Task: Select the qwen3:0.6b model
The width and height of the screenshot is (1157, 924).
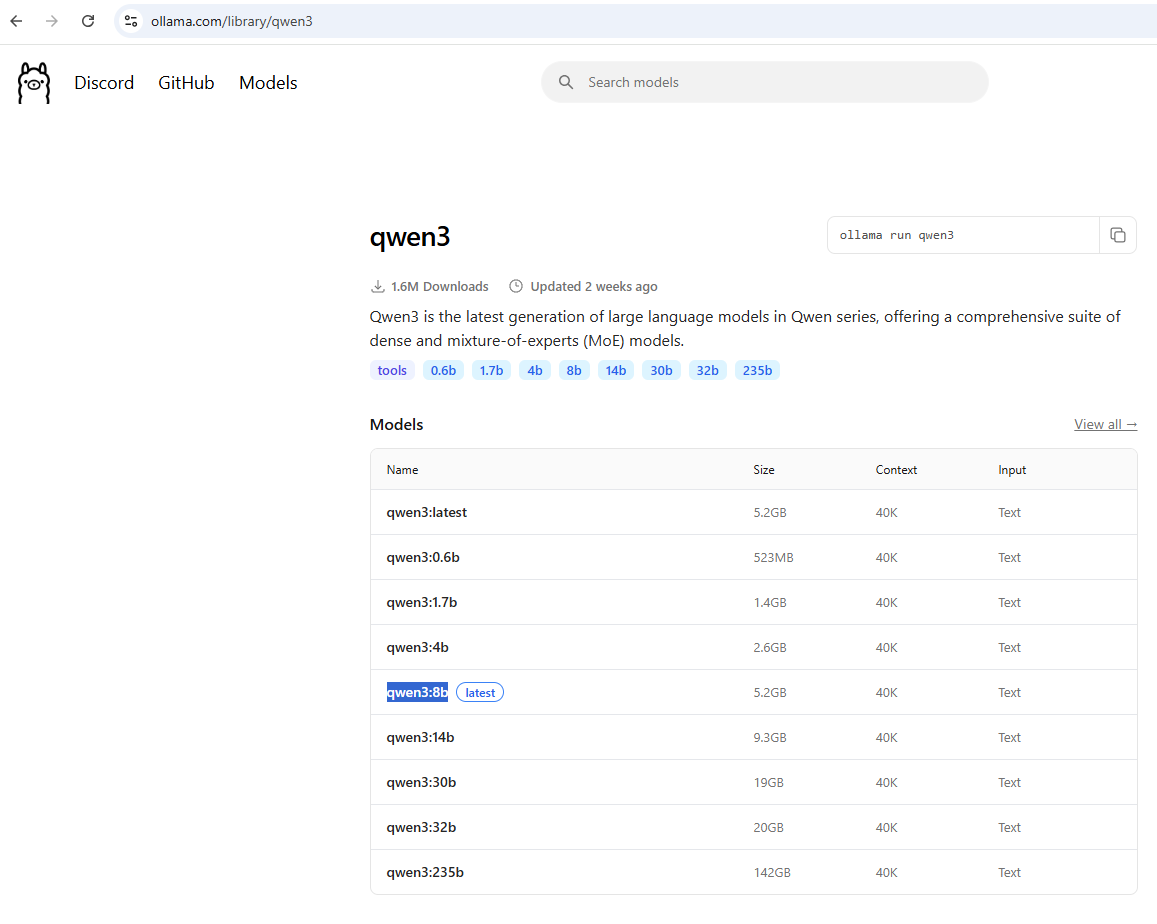Action: pos(423,557)
